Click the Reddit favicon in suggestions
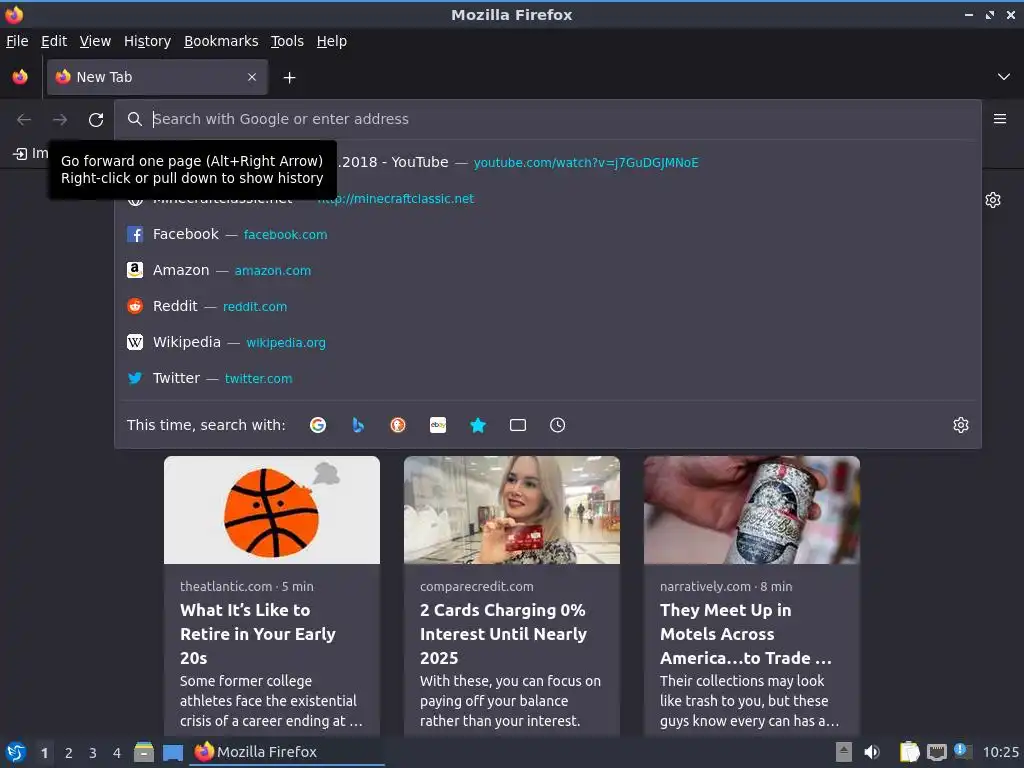 coord(135,306)
